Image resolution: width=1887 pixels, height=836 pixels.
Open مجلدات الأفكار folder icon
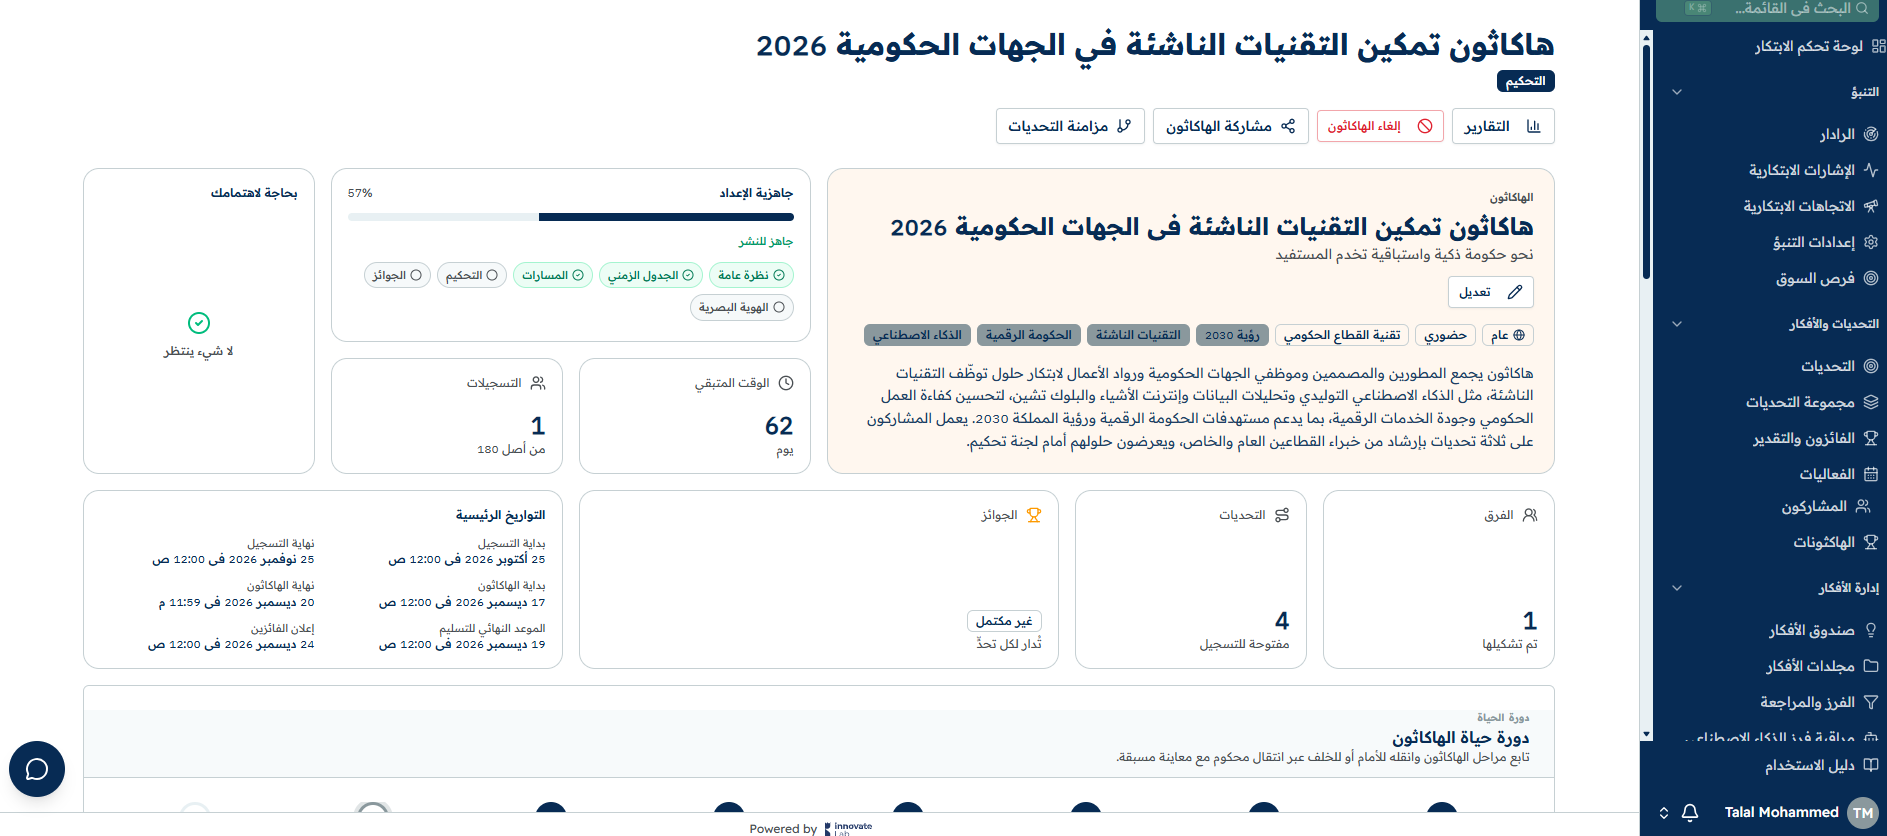pyautogui.click(x=1871, y=666)
